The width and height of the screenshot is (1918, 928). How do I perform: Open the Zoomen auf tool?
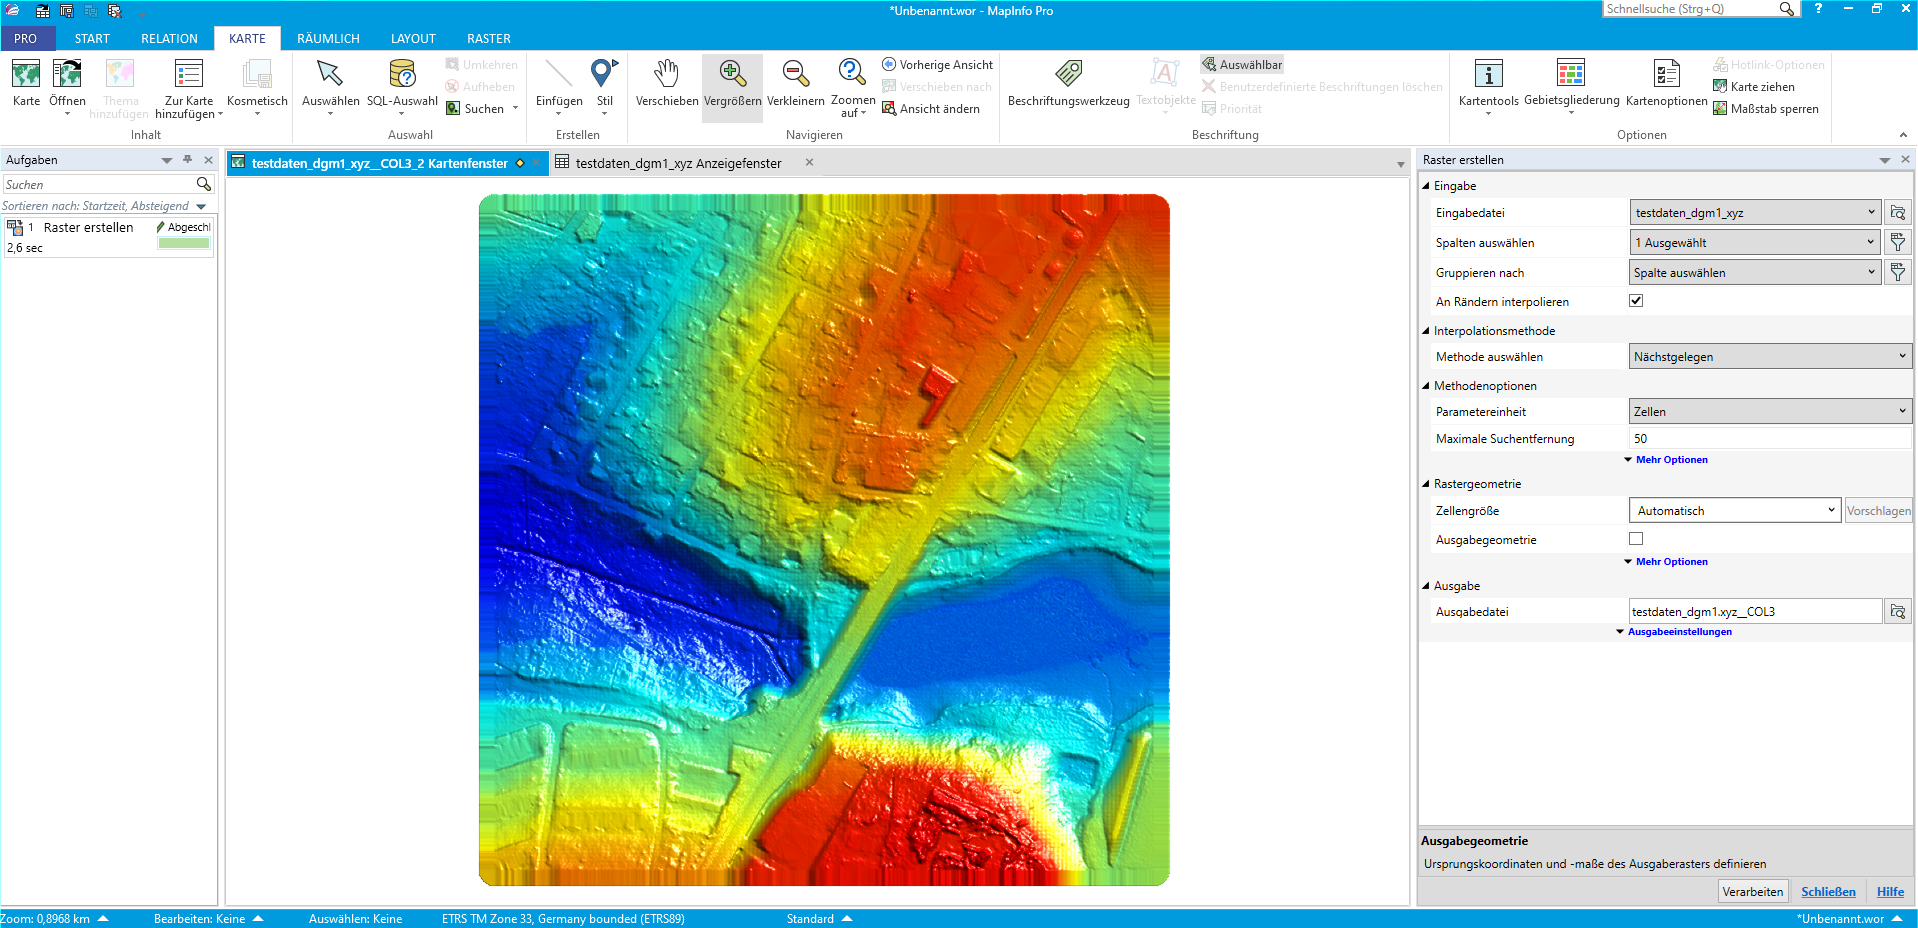tap(852, 87)
